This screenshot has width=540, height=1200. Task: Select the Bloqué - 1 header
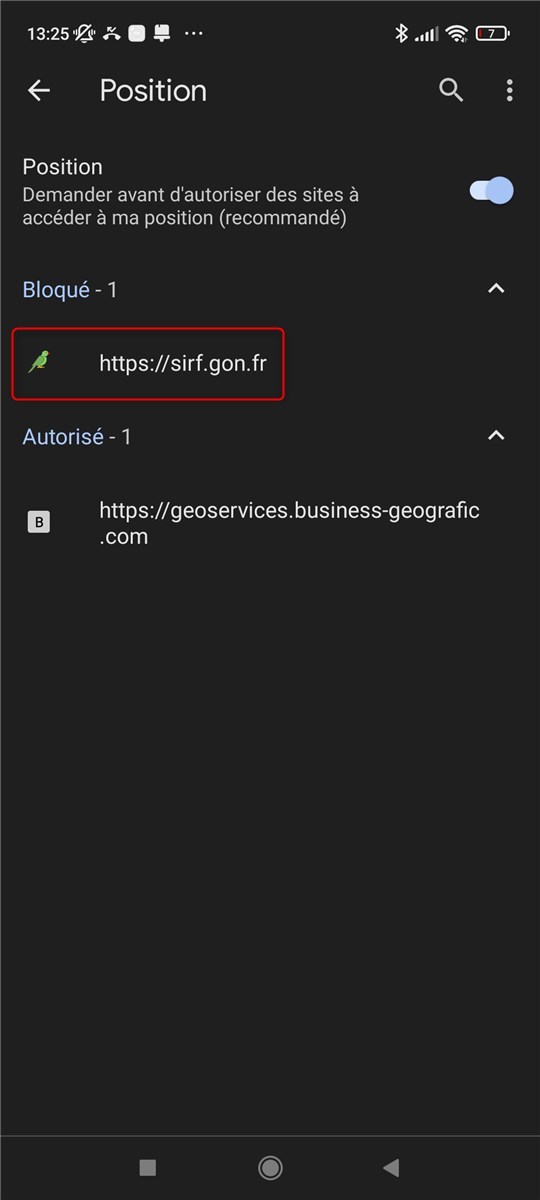click(70, 289)
